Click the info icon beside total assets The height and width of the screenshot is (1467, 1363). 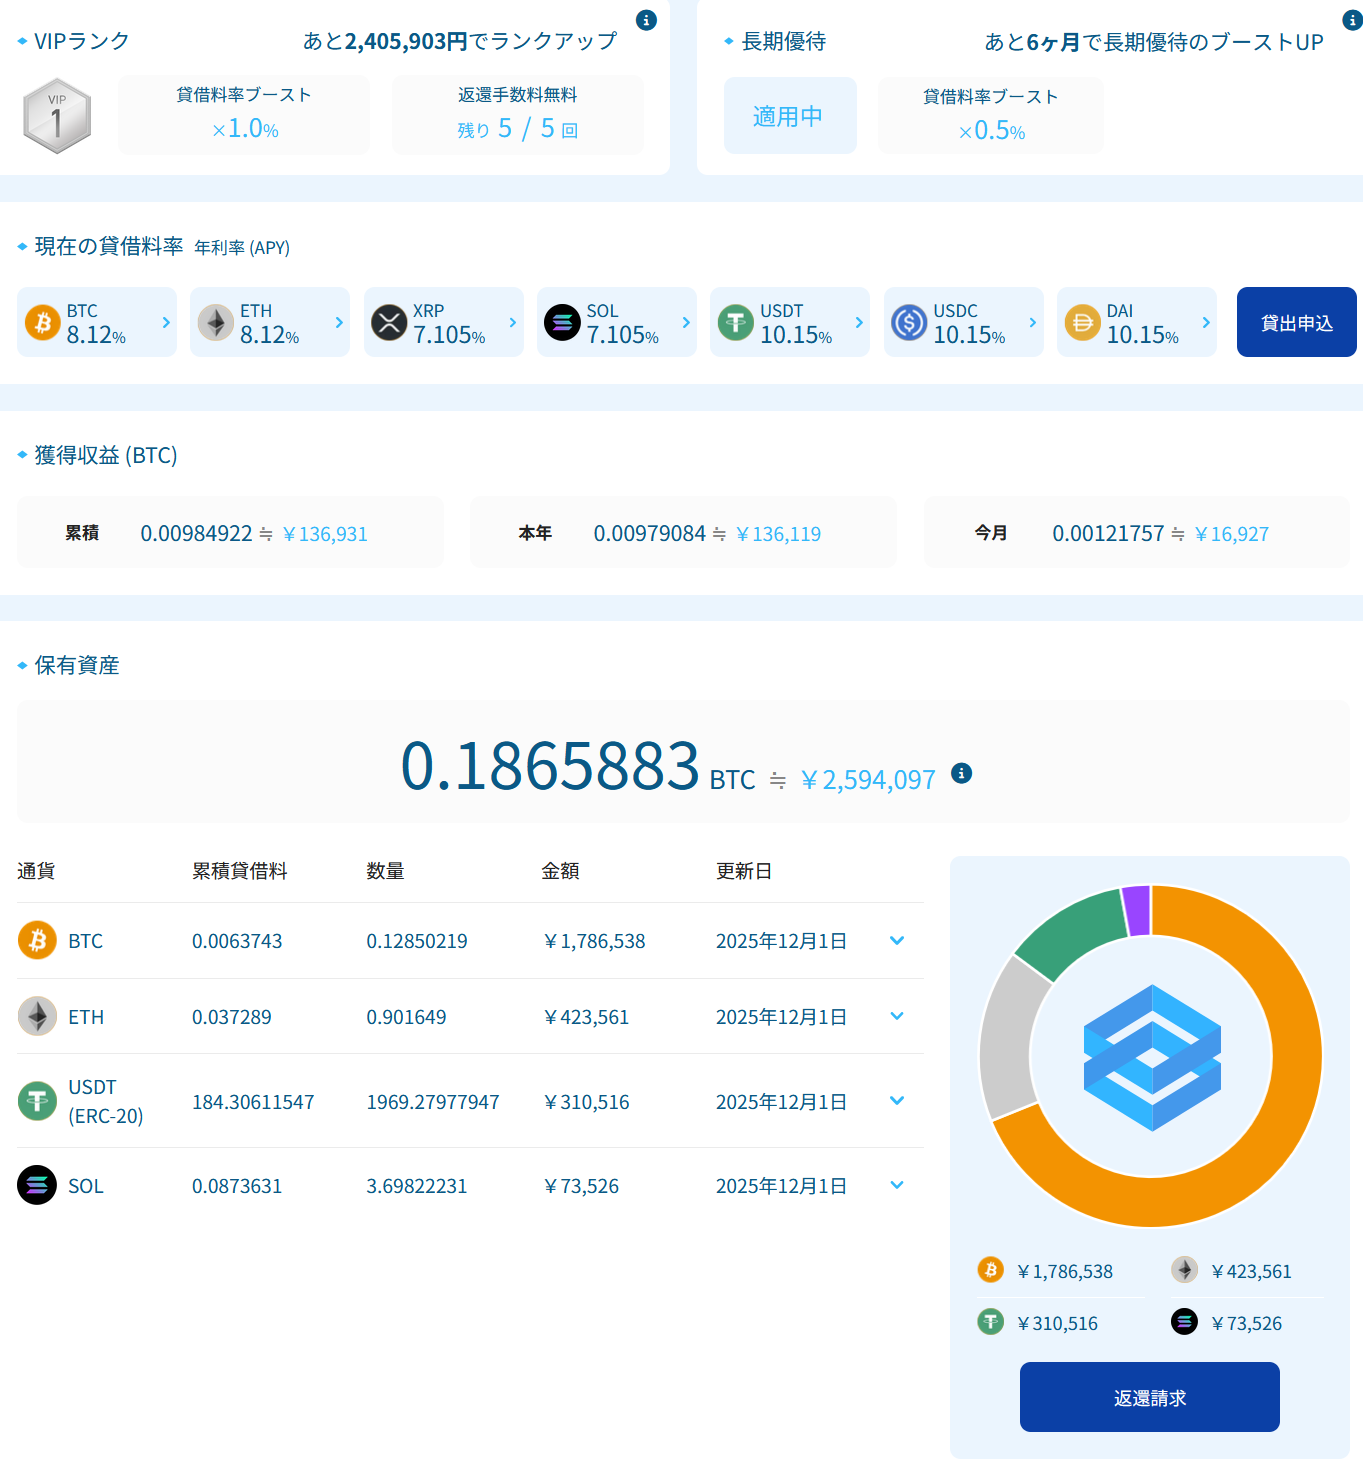click(x=961, y=773)
